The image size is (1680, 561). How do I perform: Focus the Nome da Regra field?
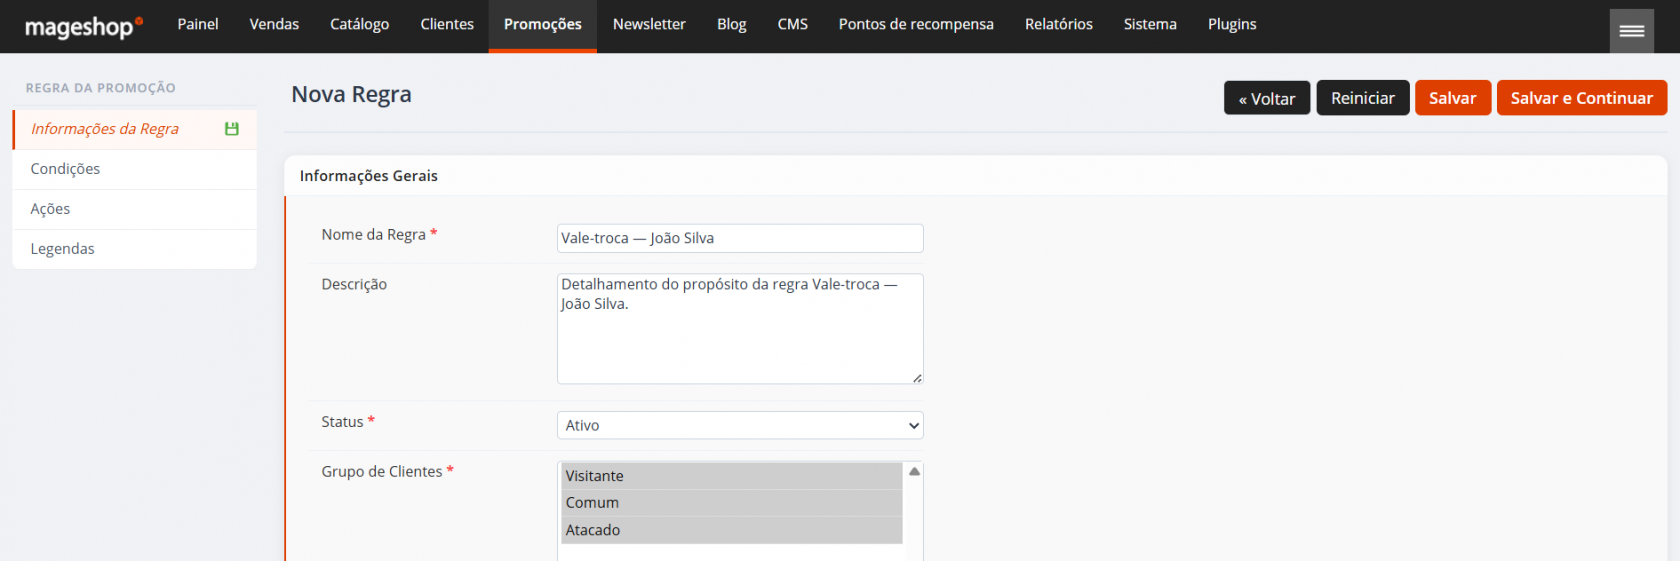pyautogui.click(x=739, y=238)
